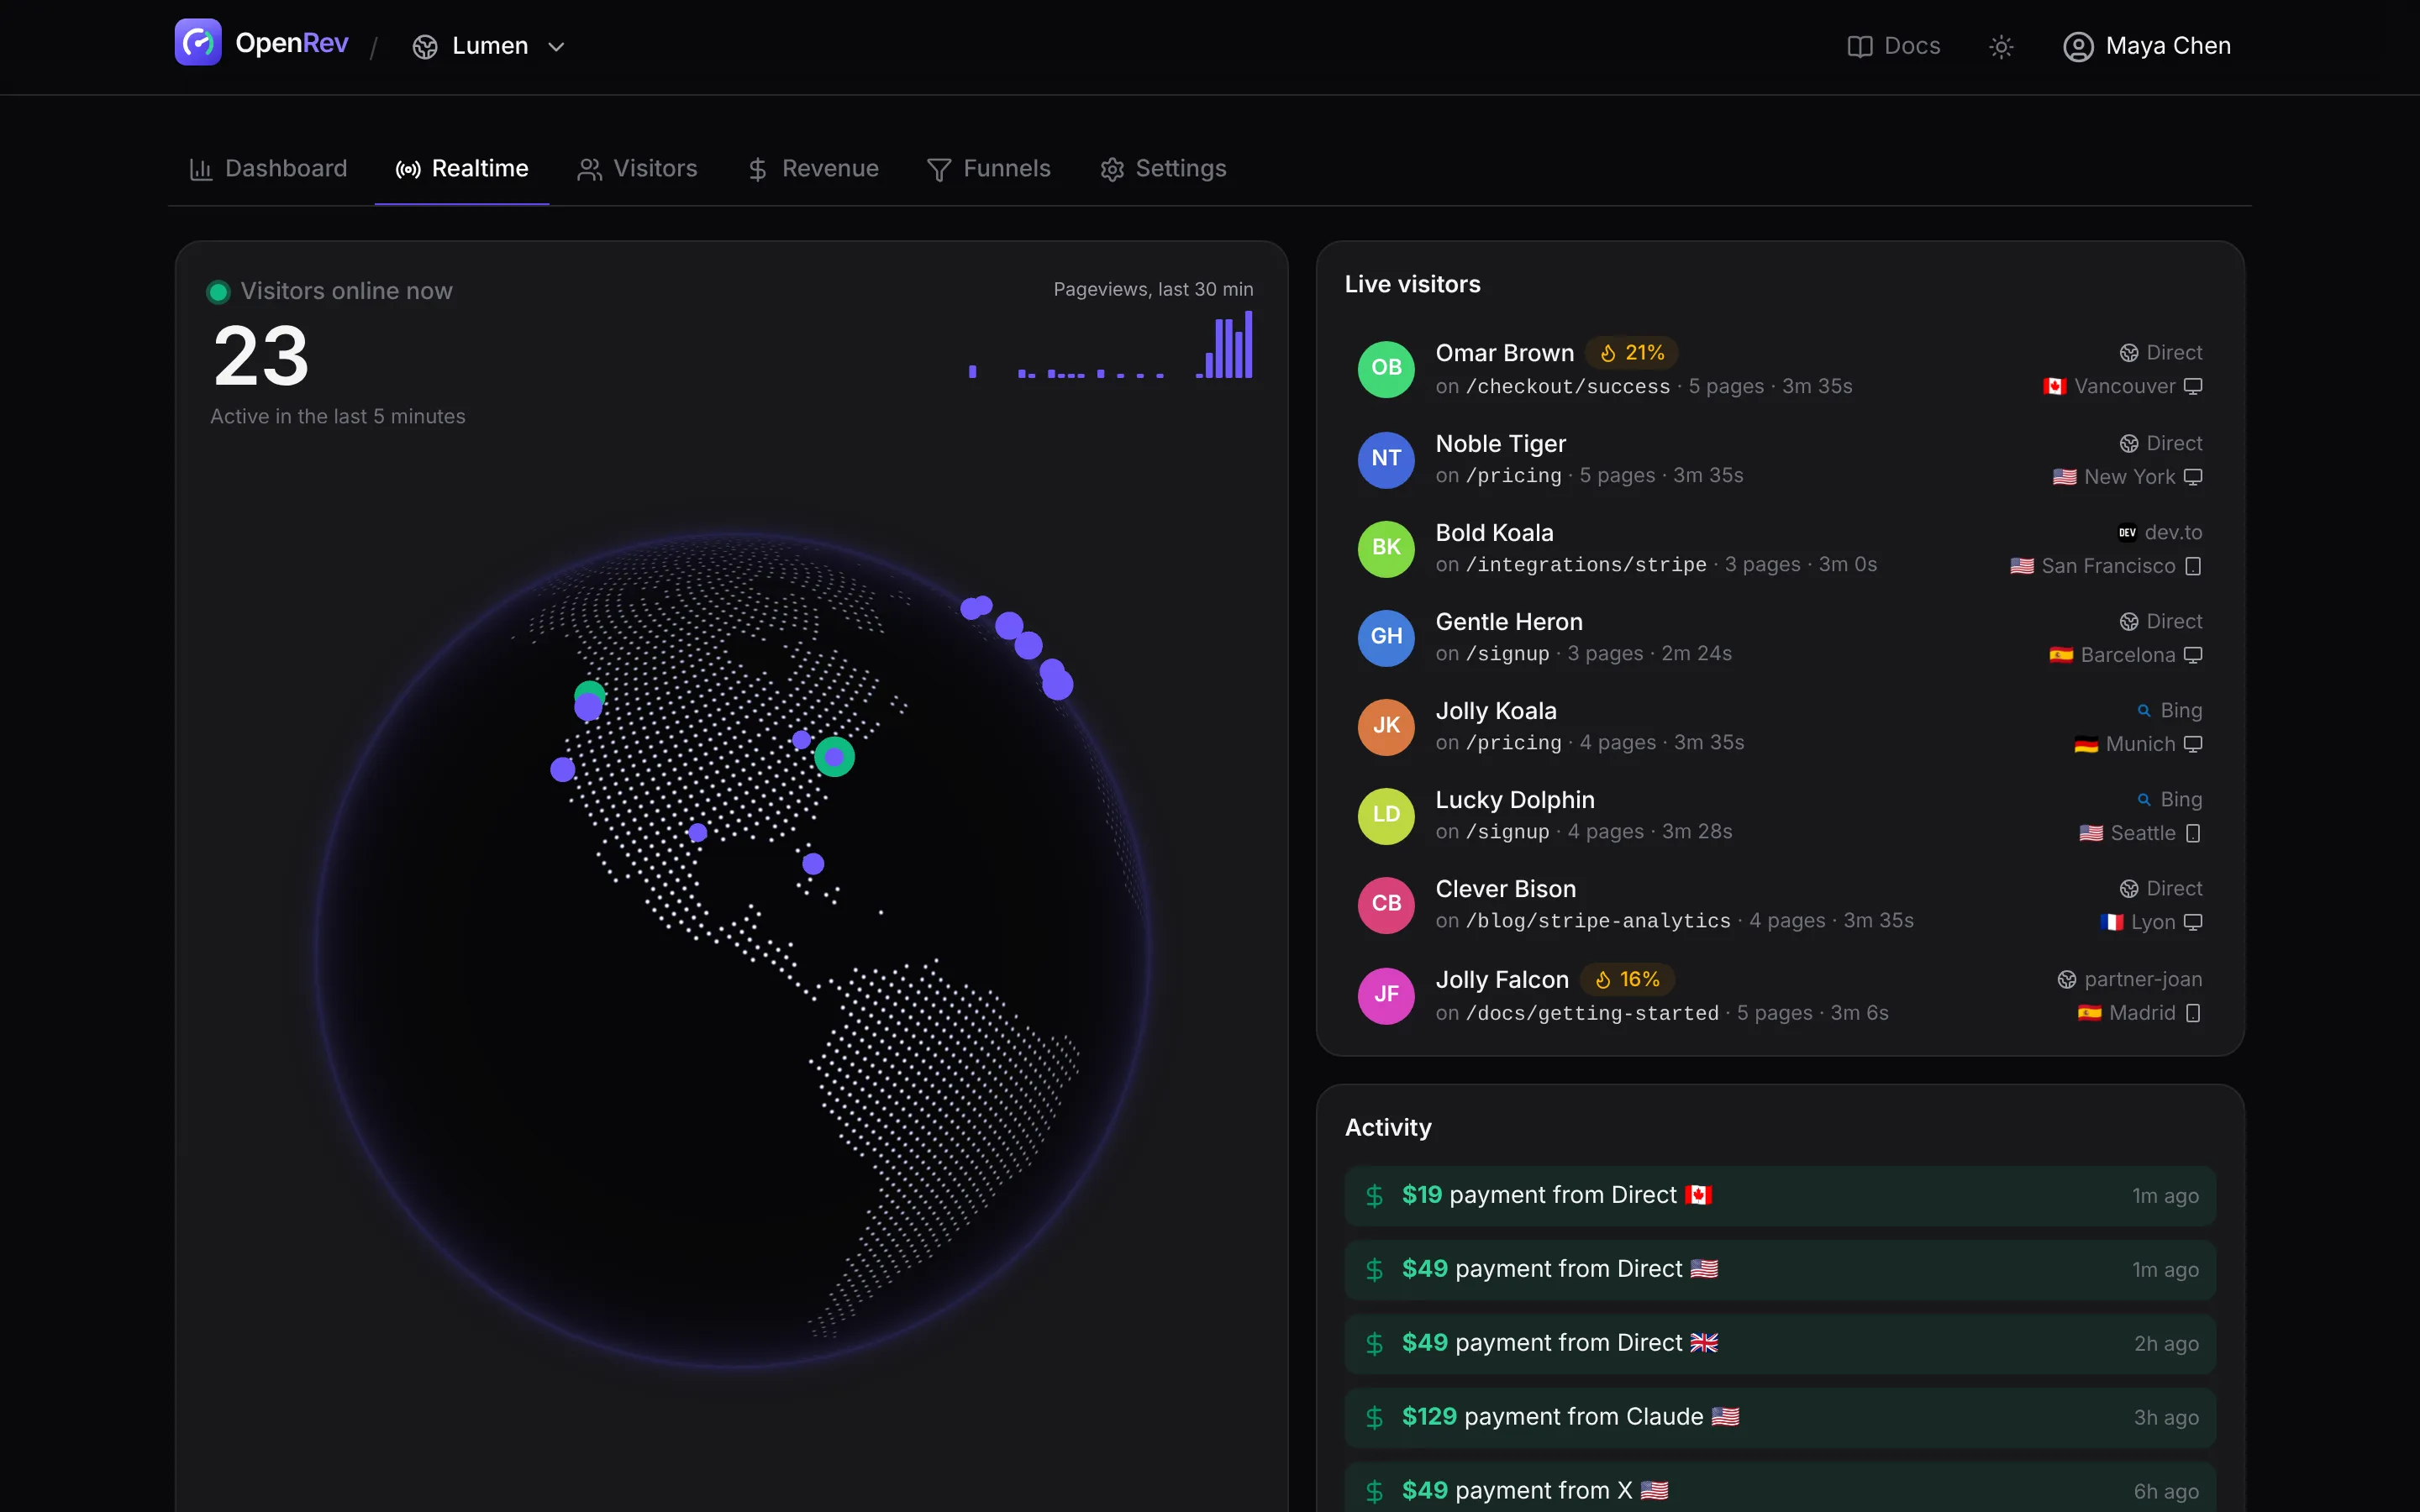Click the LD avatar for Lucky Dolphin

pyautogui.click(x=1386, y=815)
